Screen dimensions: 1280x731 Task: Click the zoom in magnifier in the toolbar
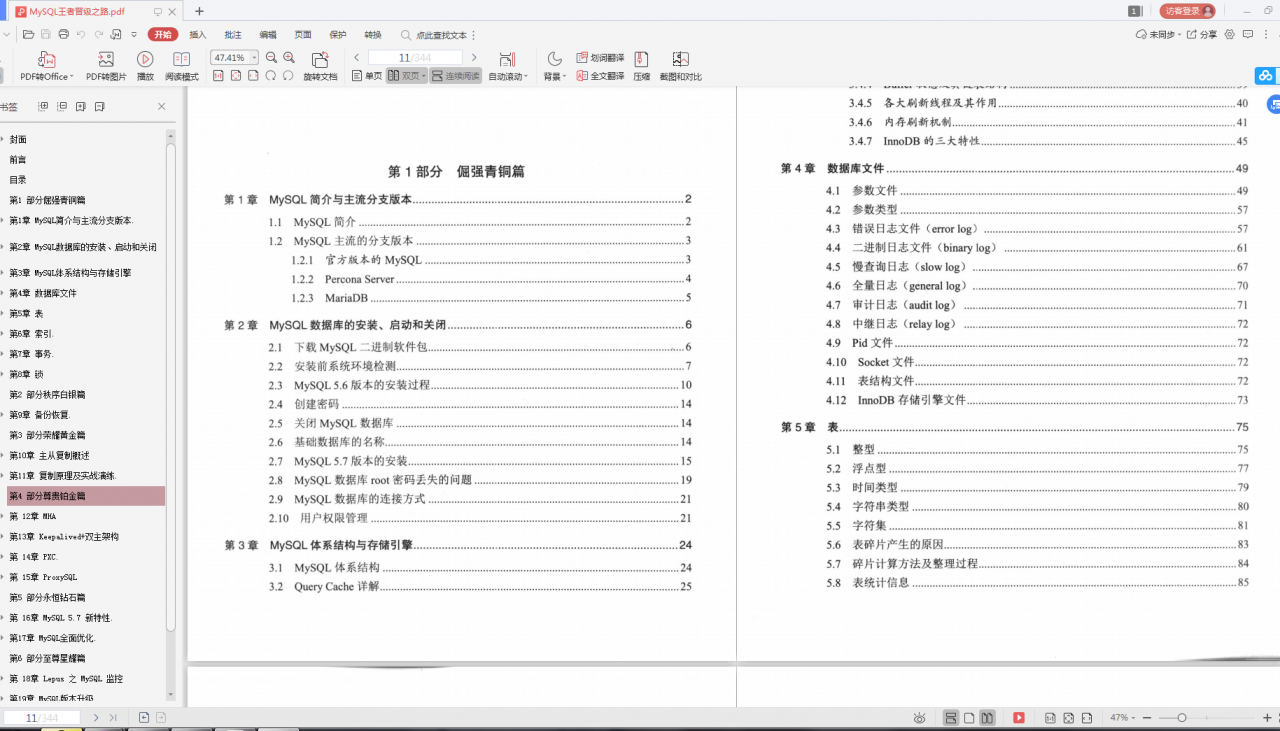289,58
